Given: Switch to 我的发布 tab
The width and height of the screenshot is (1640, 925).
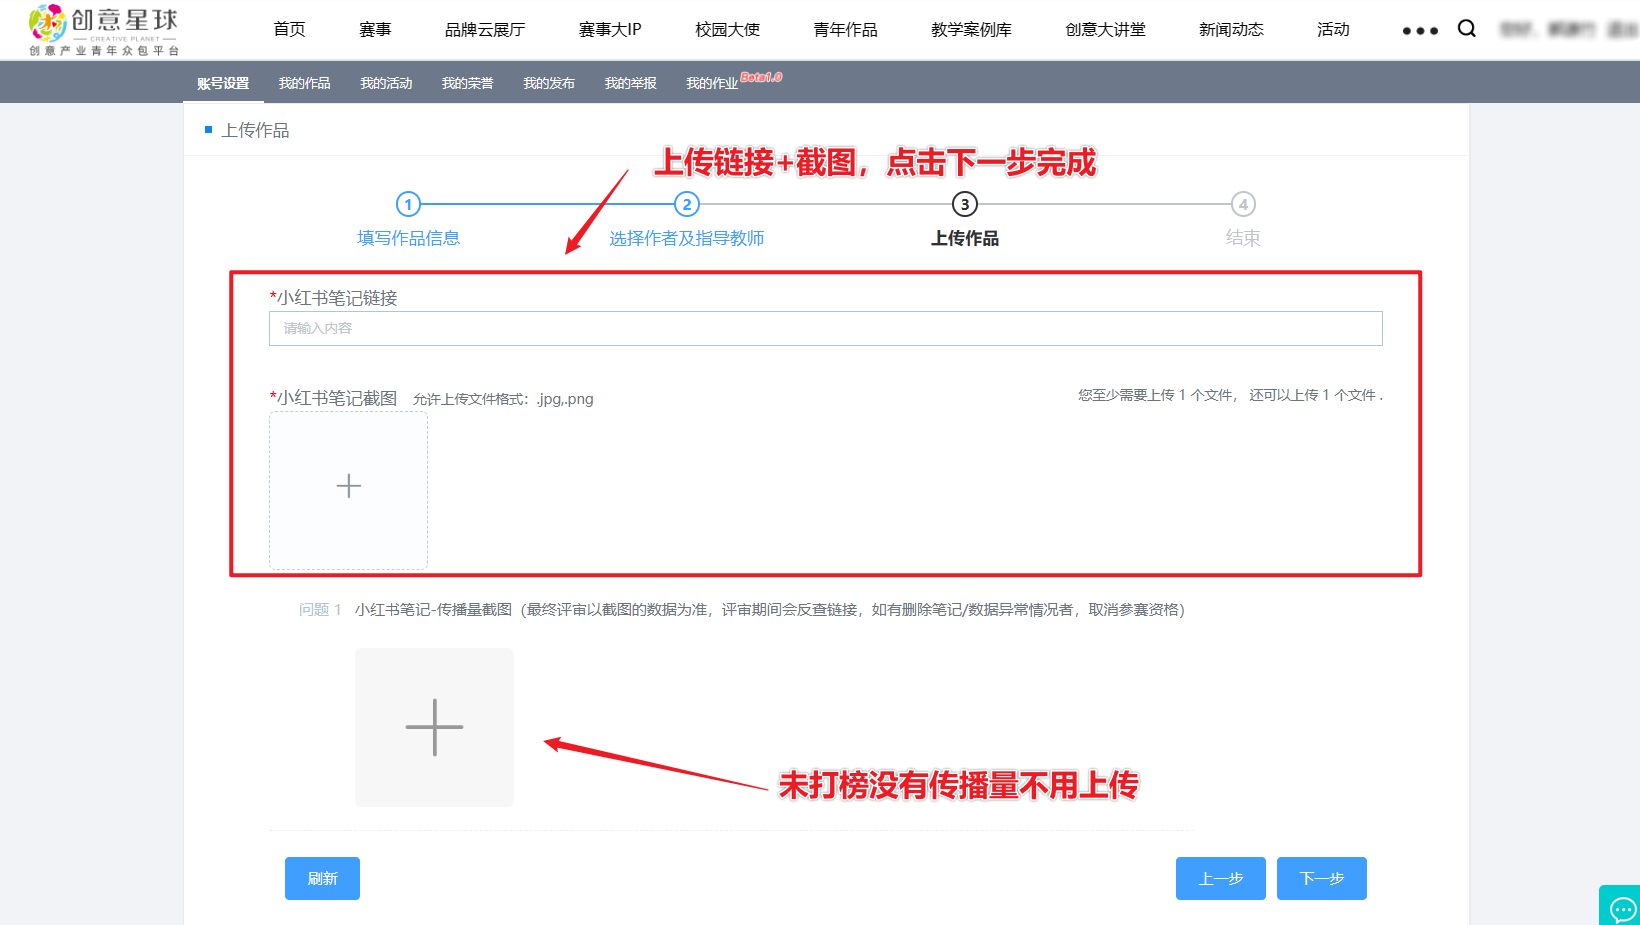Looking at the screenshot, I should pos(549,83).
